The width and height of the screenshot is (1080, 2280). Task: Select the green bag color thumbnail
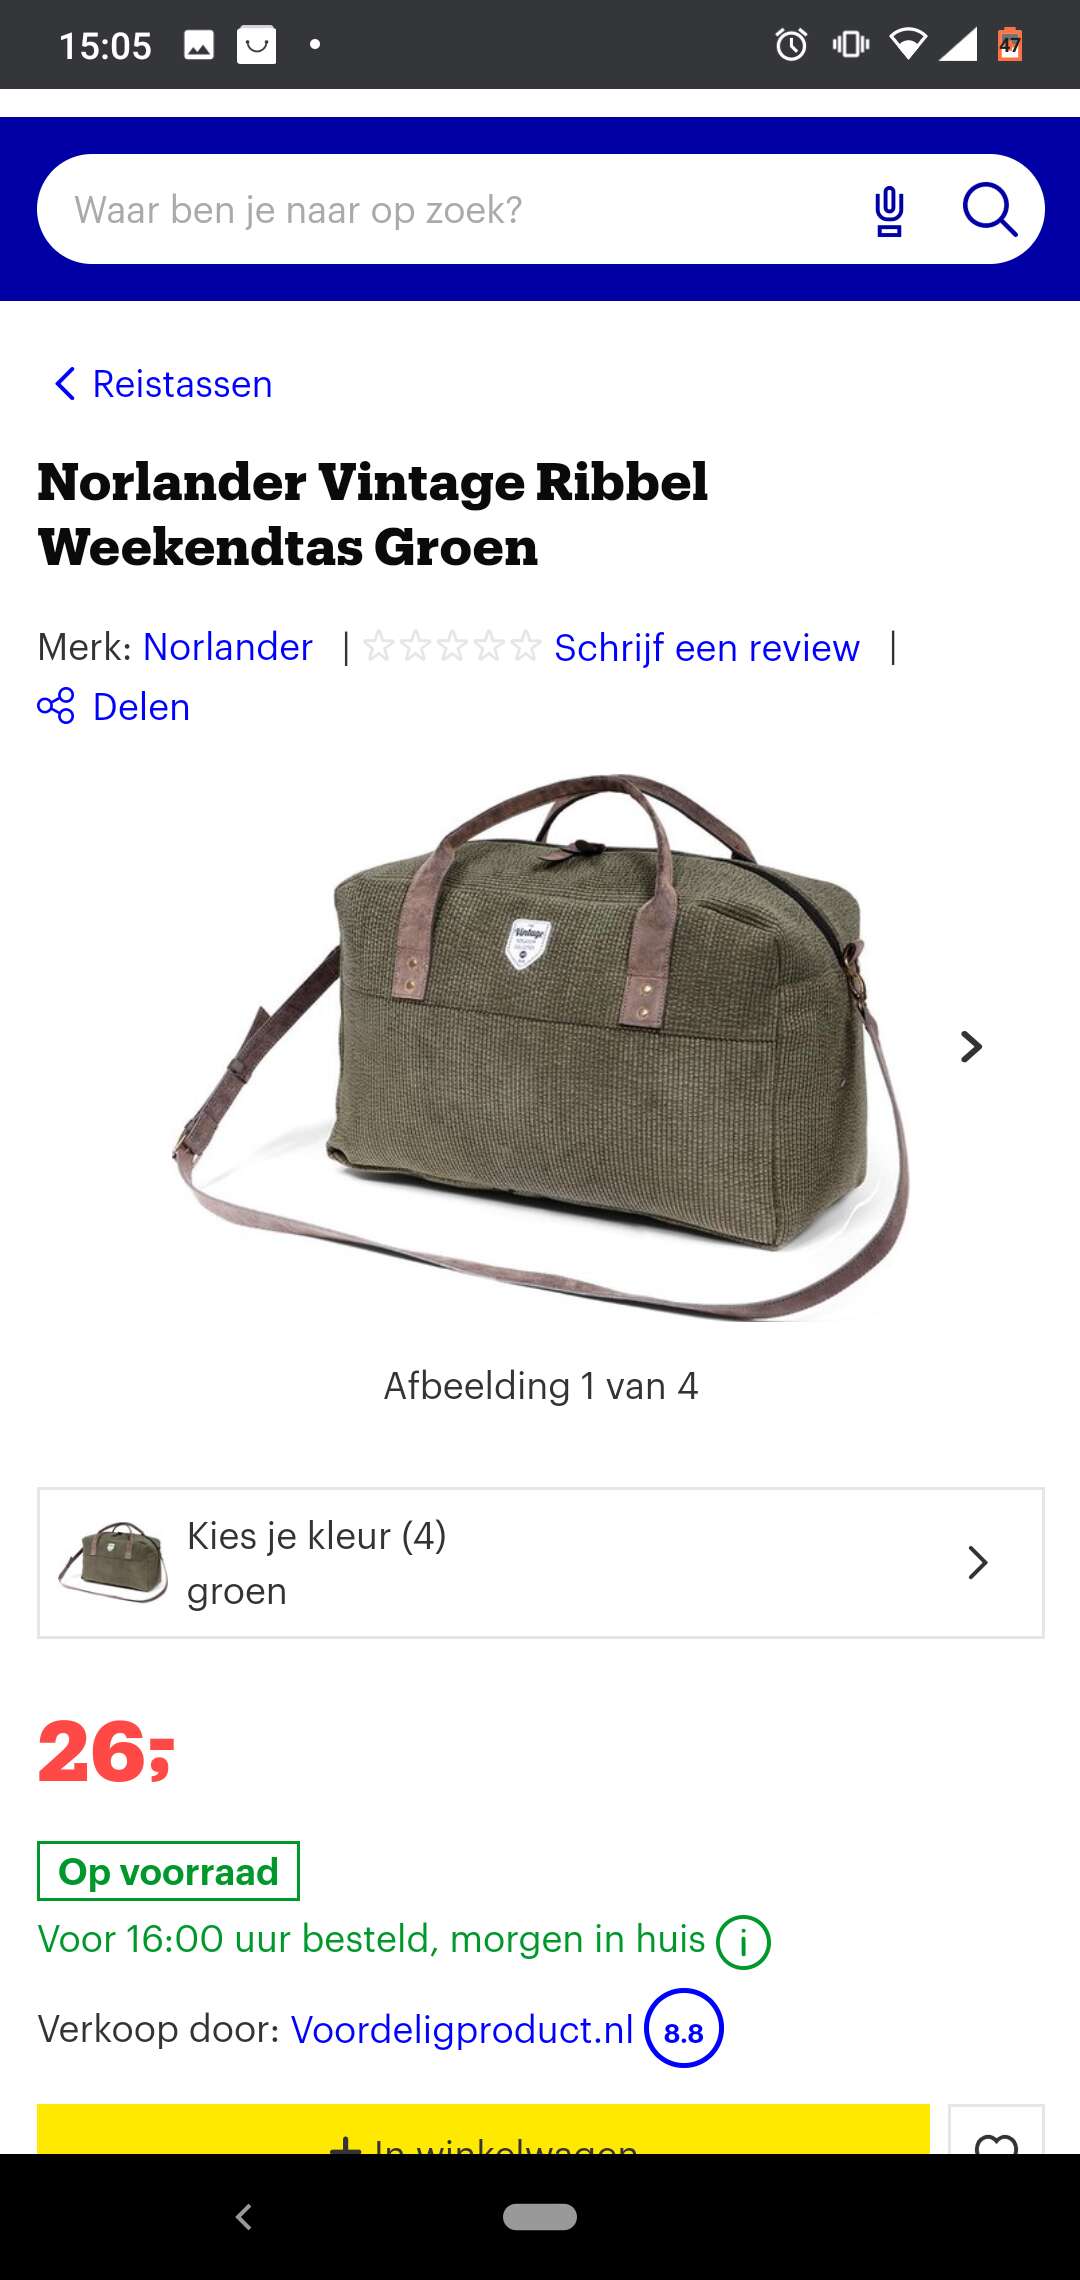pos(113,1563)
